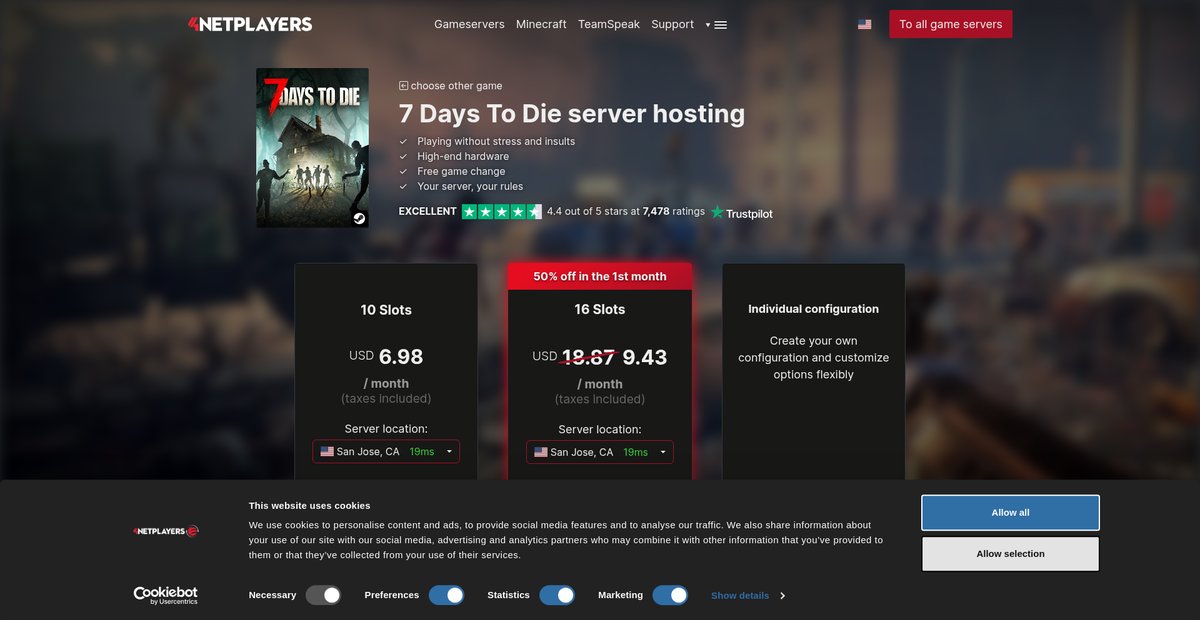
Task: Click the Steam icon on game cover
Action: pyautogui.click(x=358, y=218)
